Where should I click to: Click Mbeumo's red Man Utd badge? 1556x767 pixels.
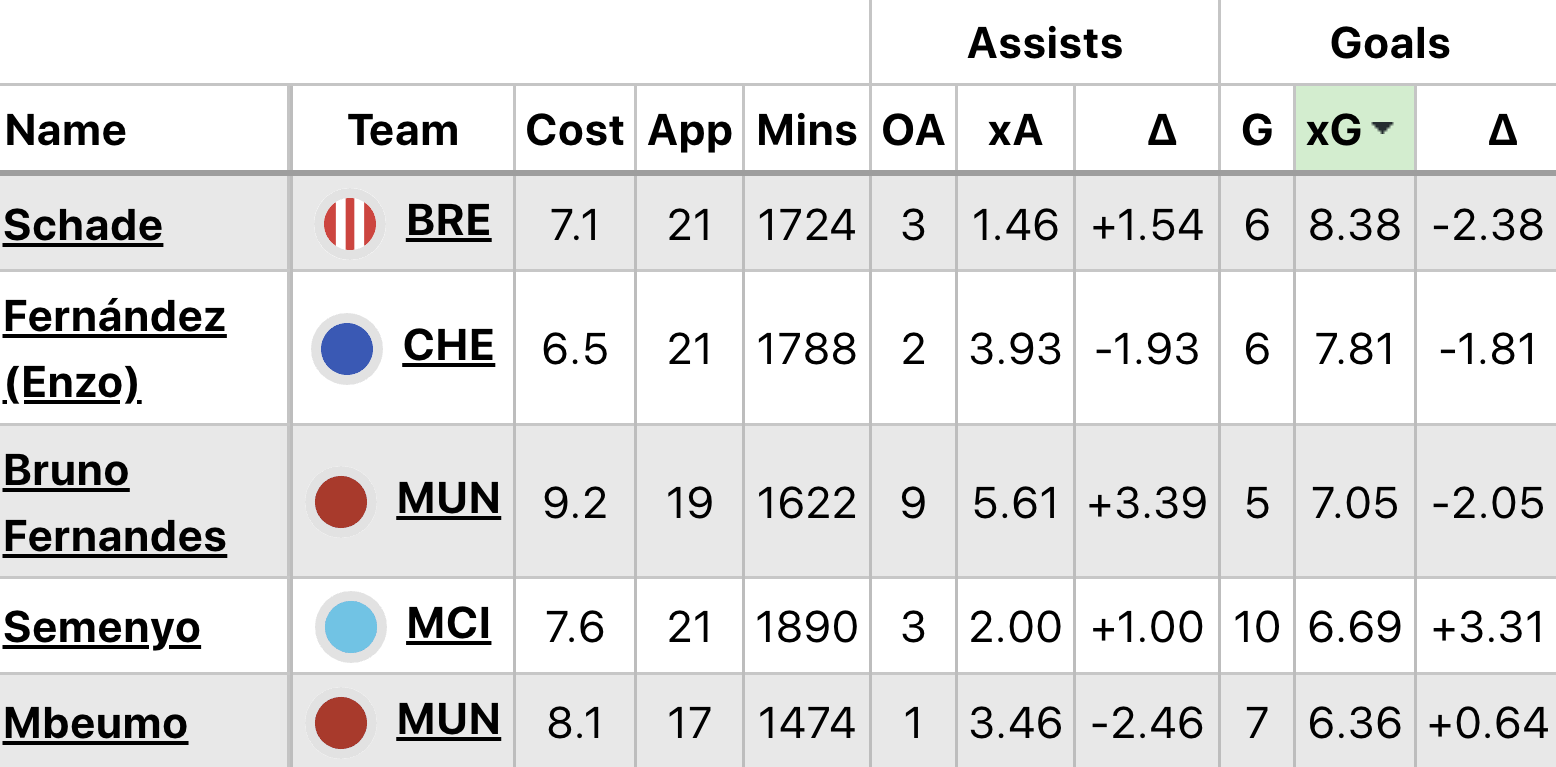[x=341, y=723]
